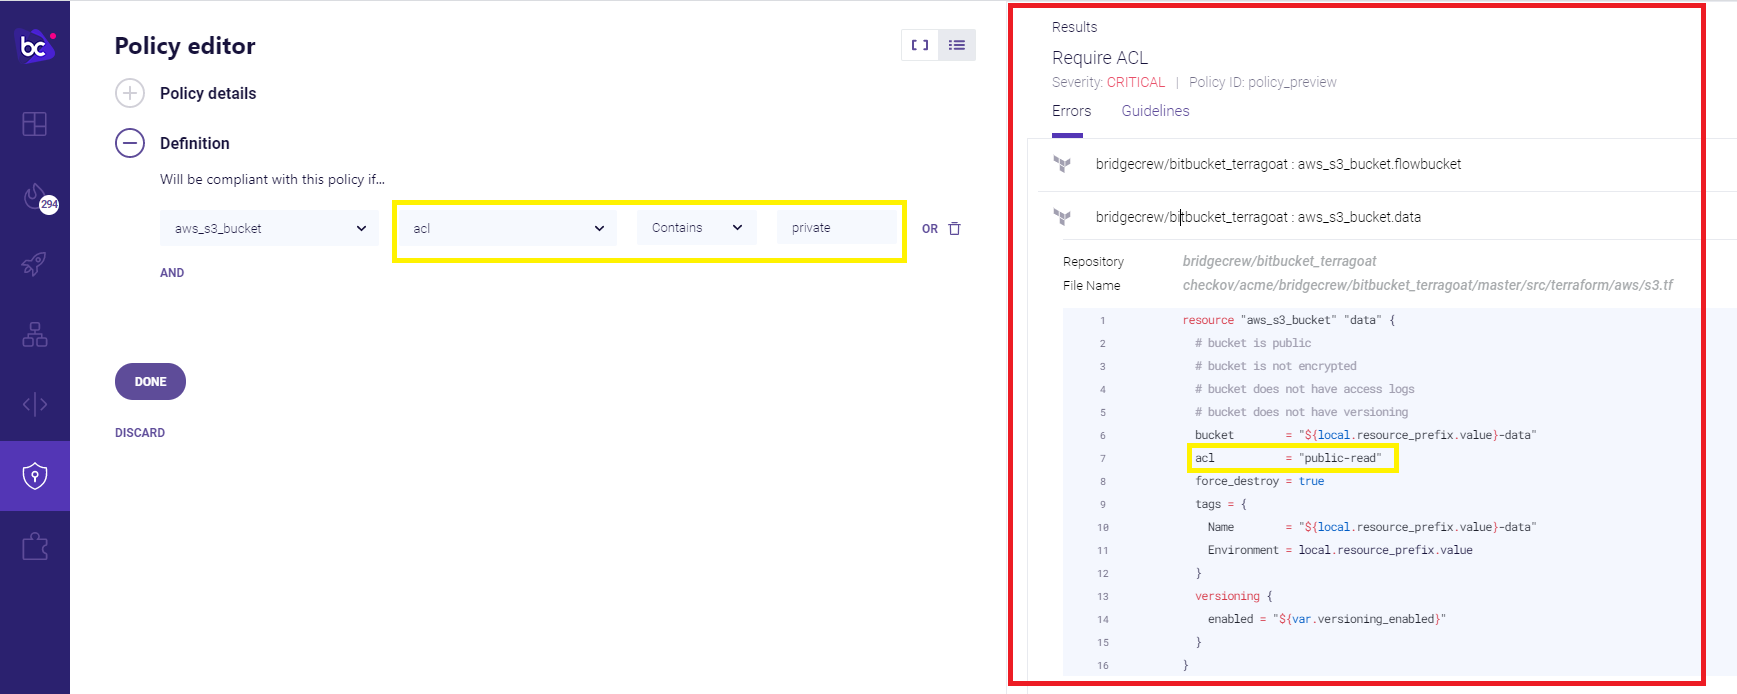Open the hierarchy diagram icon in sidebar
Screen dimensions: 1737x694
[35, 334]
